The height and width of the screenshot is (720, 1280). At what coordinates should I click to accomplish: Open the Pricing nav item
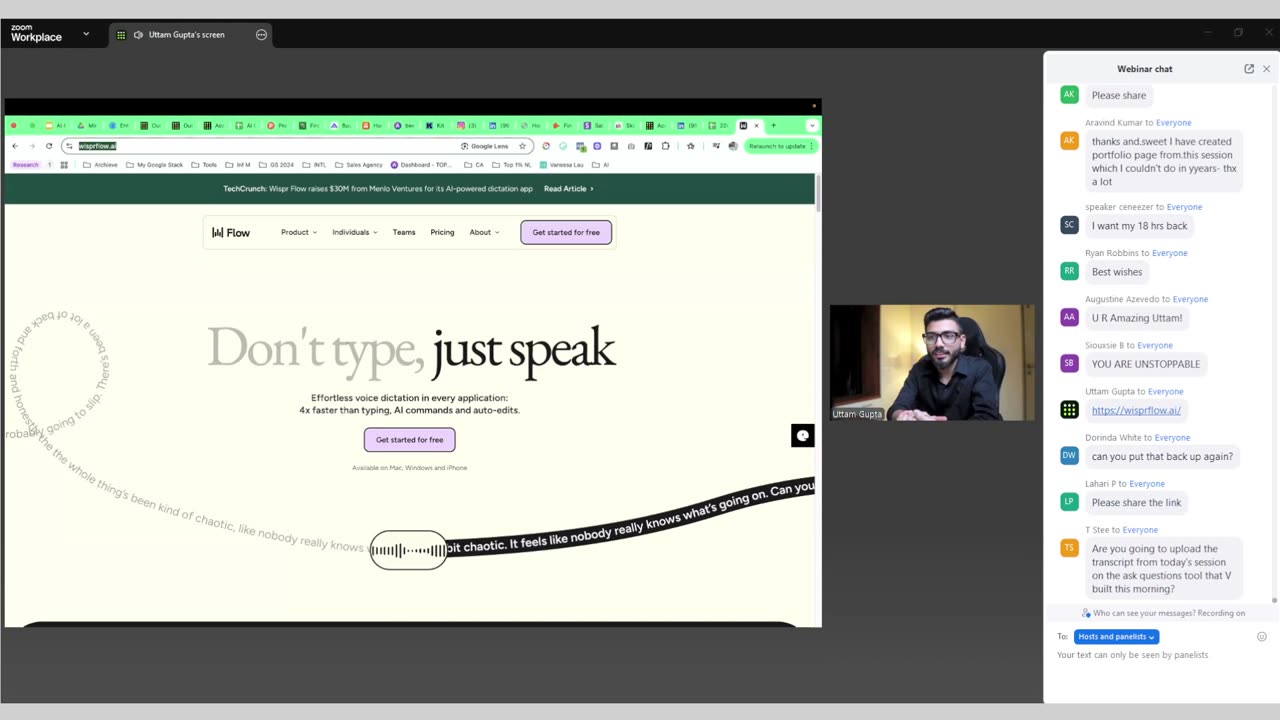442,232
